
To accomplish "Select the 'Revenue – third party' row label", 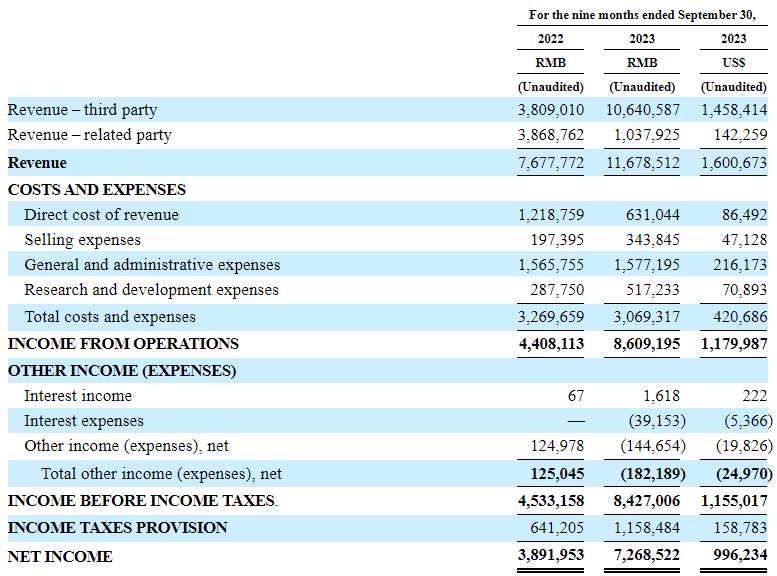I will point(82,110).
